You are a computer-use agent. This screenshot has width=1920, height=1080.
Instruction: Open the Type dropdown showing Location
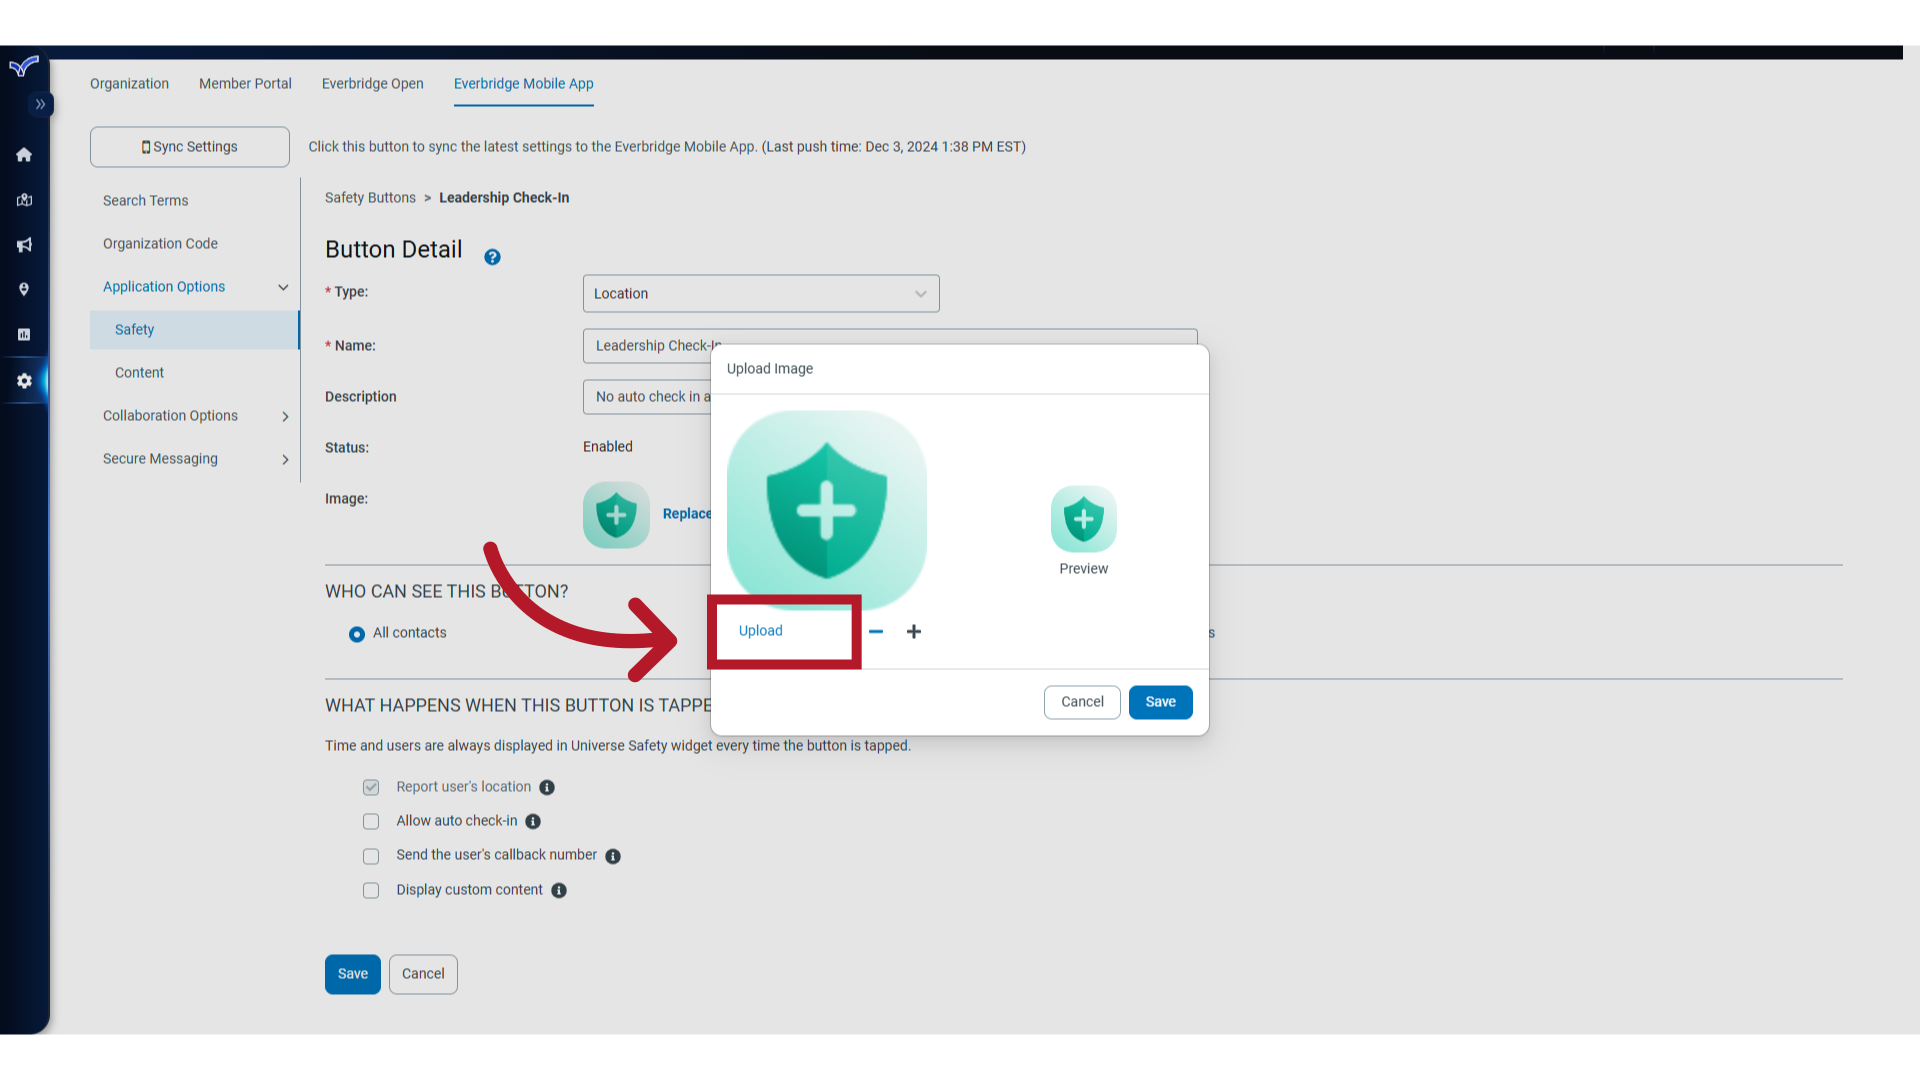coord(760,293)
